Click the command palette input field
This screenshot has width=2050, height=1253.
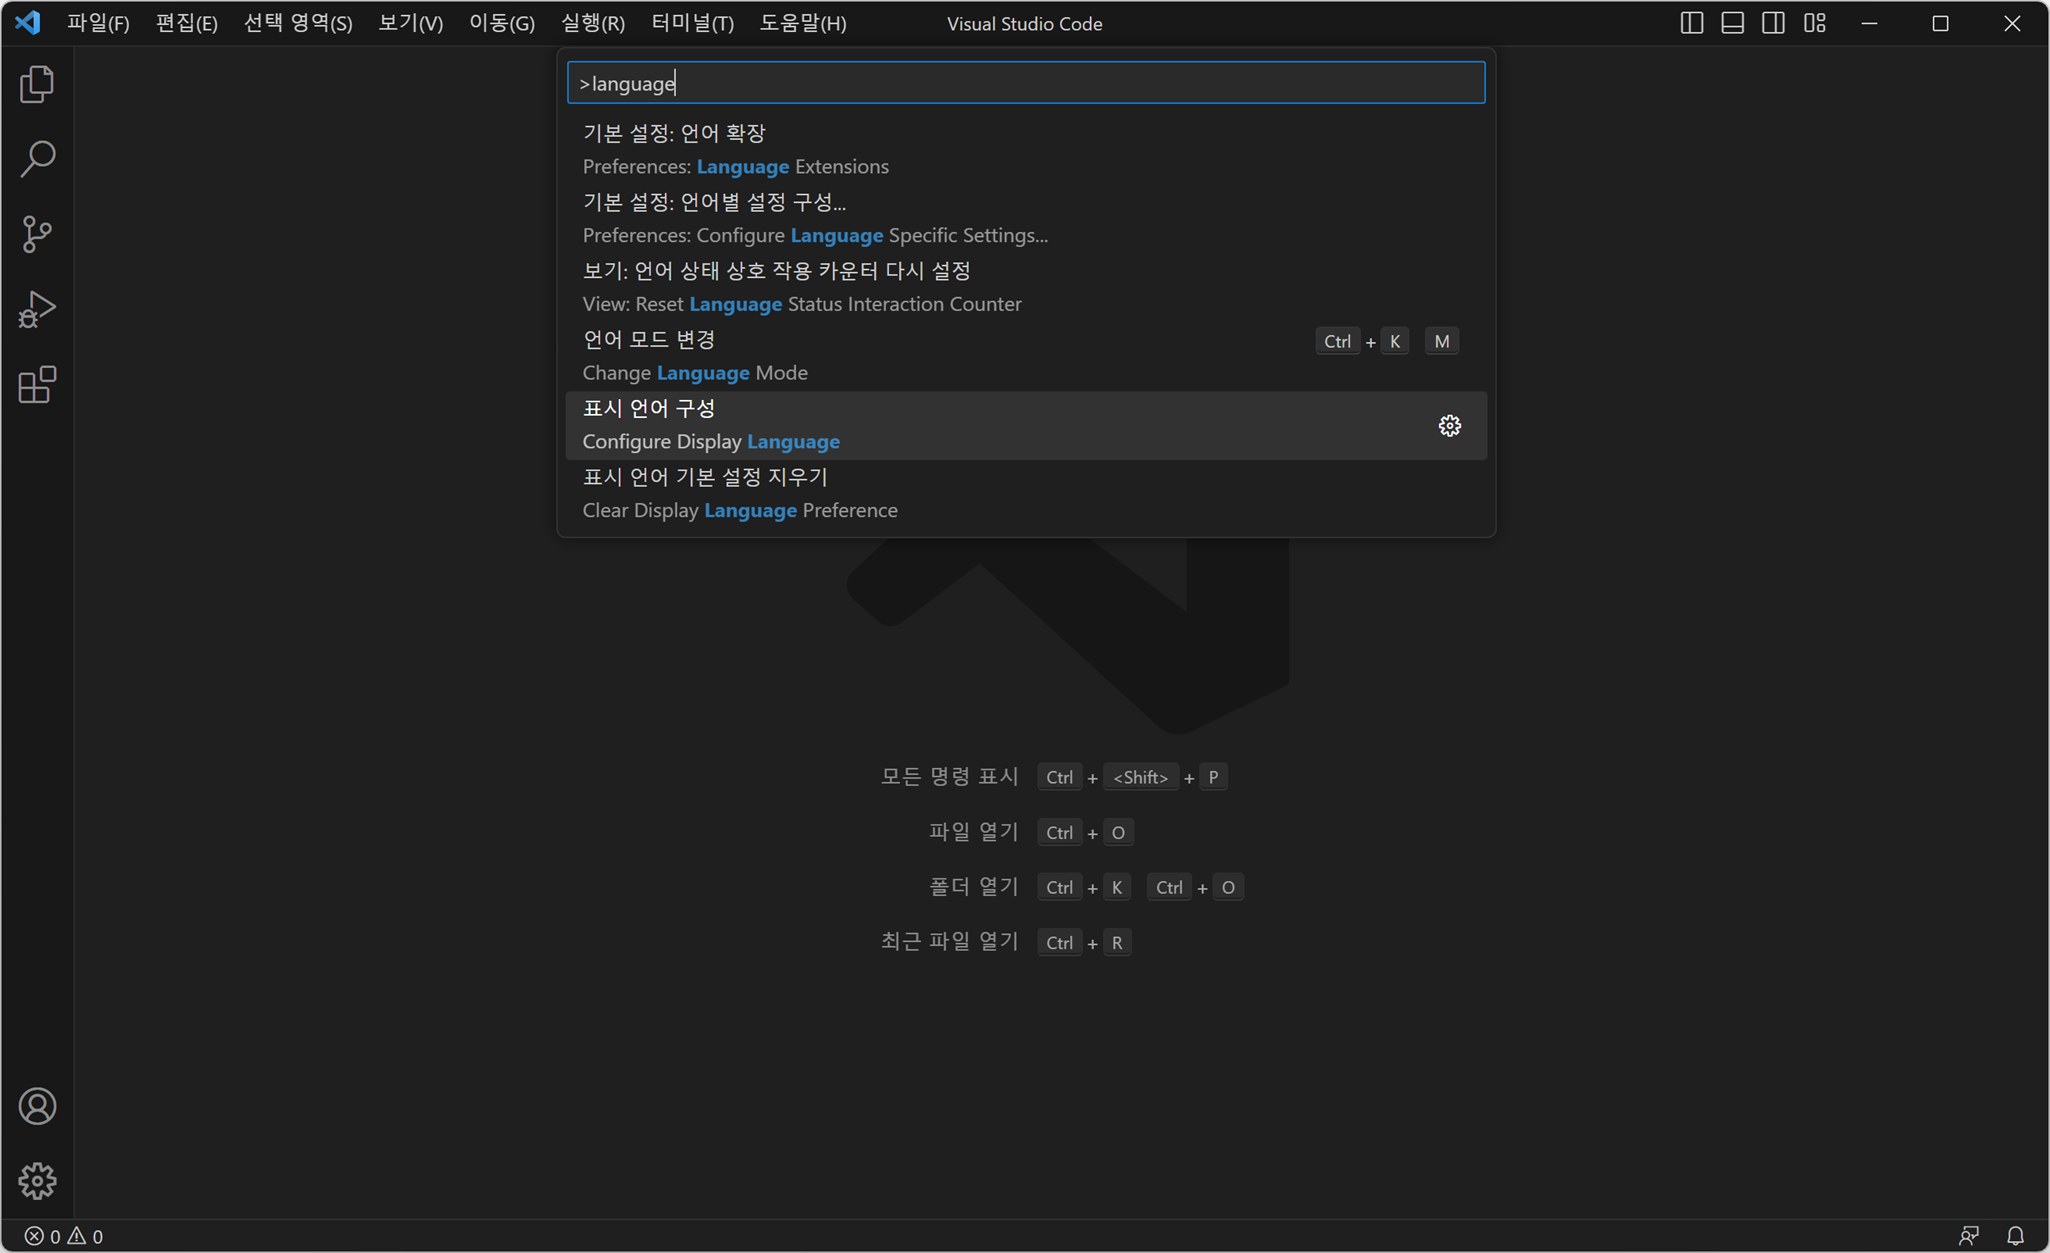[x=1025, y=83]
